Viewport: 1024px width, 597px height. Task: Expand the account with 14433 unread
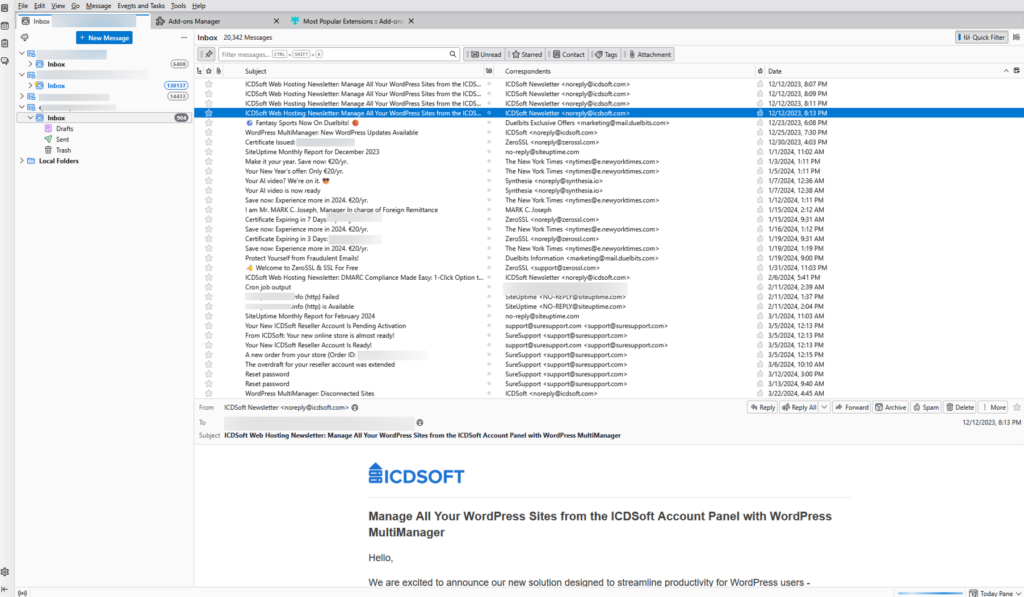[22, 96]
